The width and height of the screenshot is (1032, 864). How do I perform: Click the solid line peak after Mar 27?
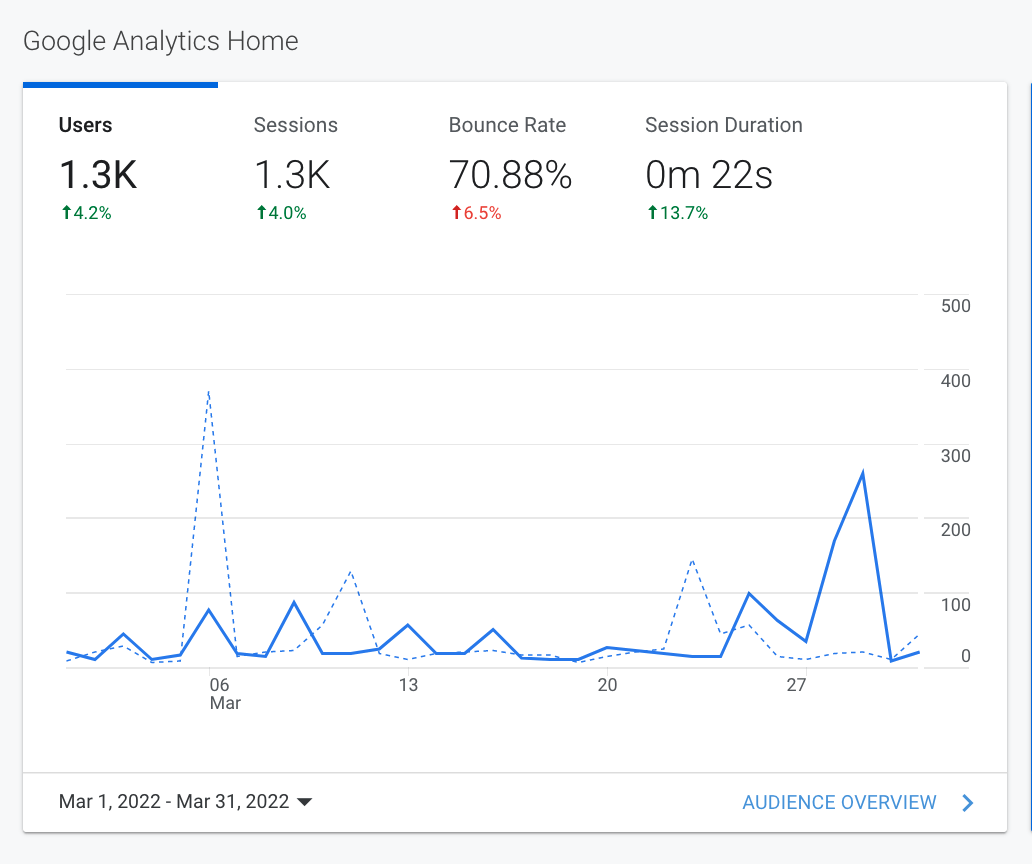pyautogui.click(x=863, y=472)
